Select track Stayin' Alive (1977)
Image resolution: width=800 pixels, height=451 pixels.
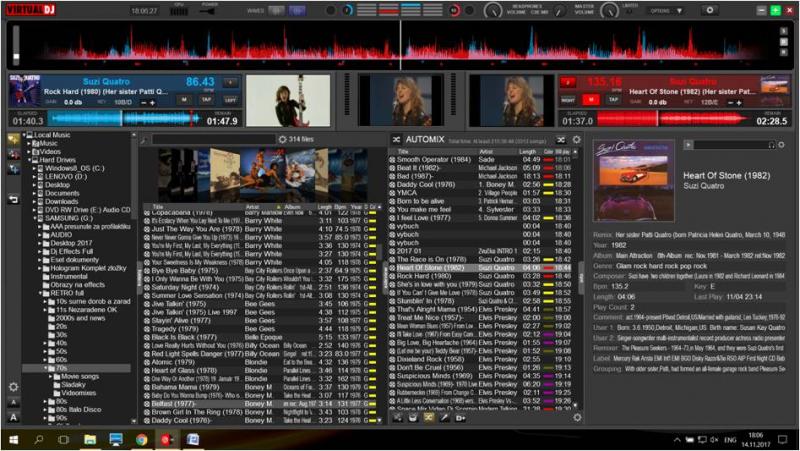point(261,320)
